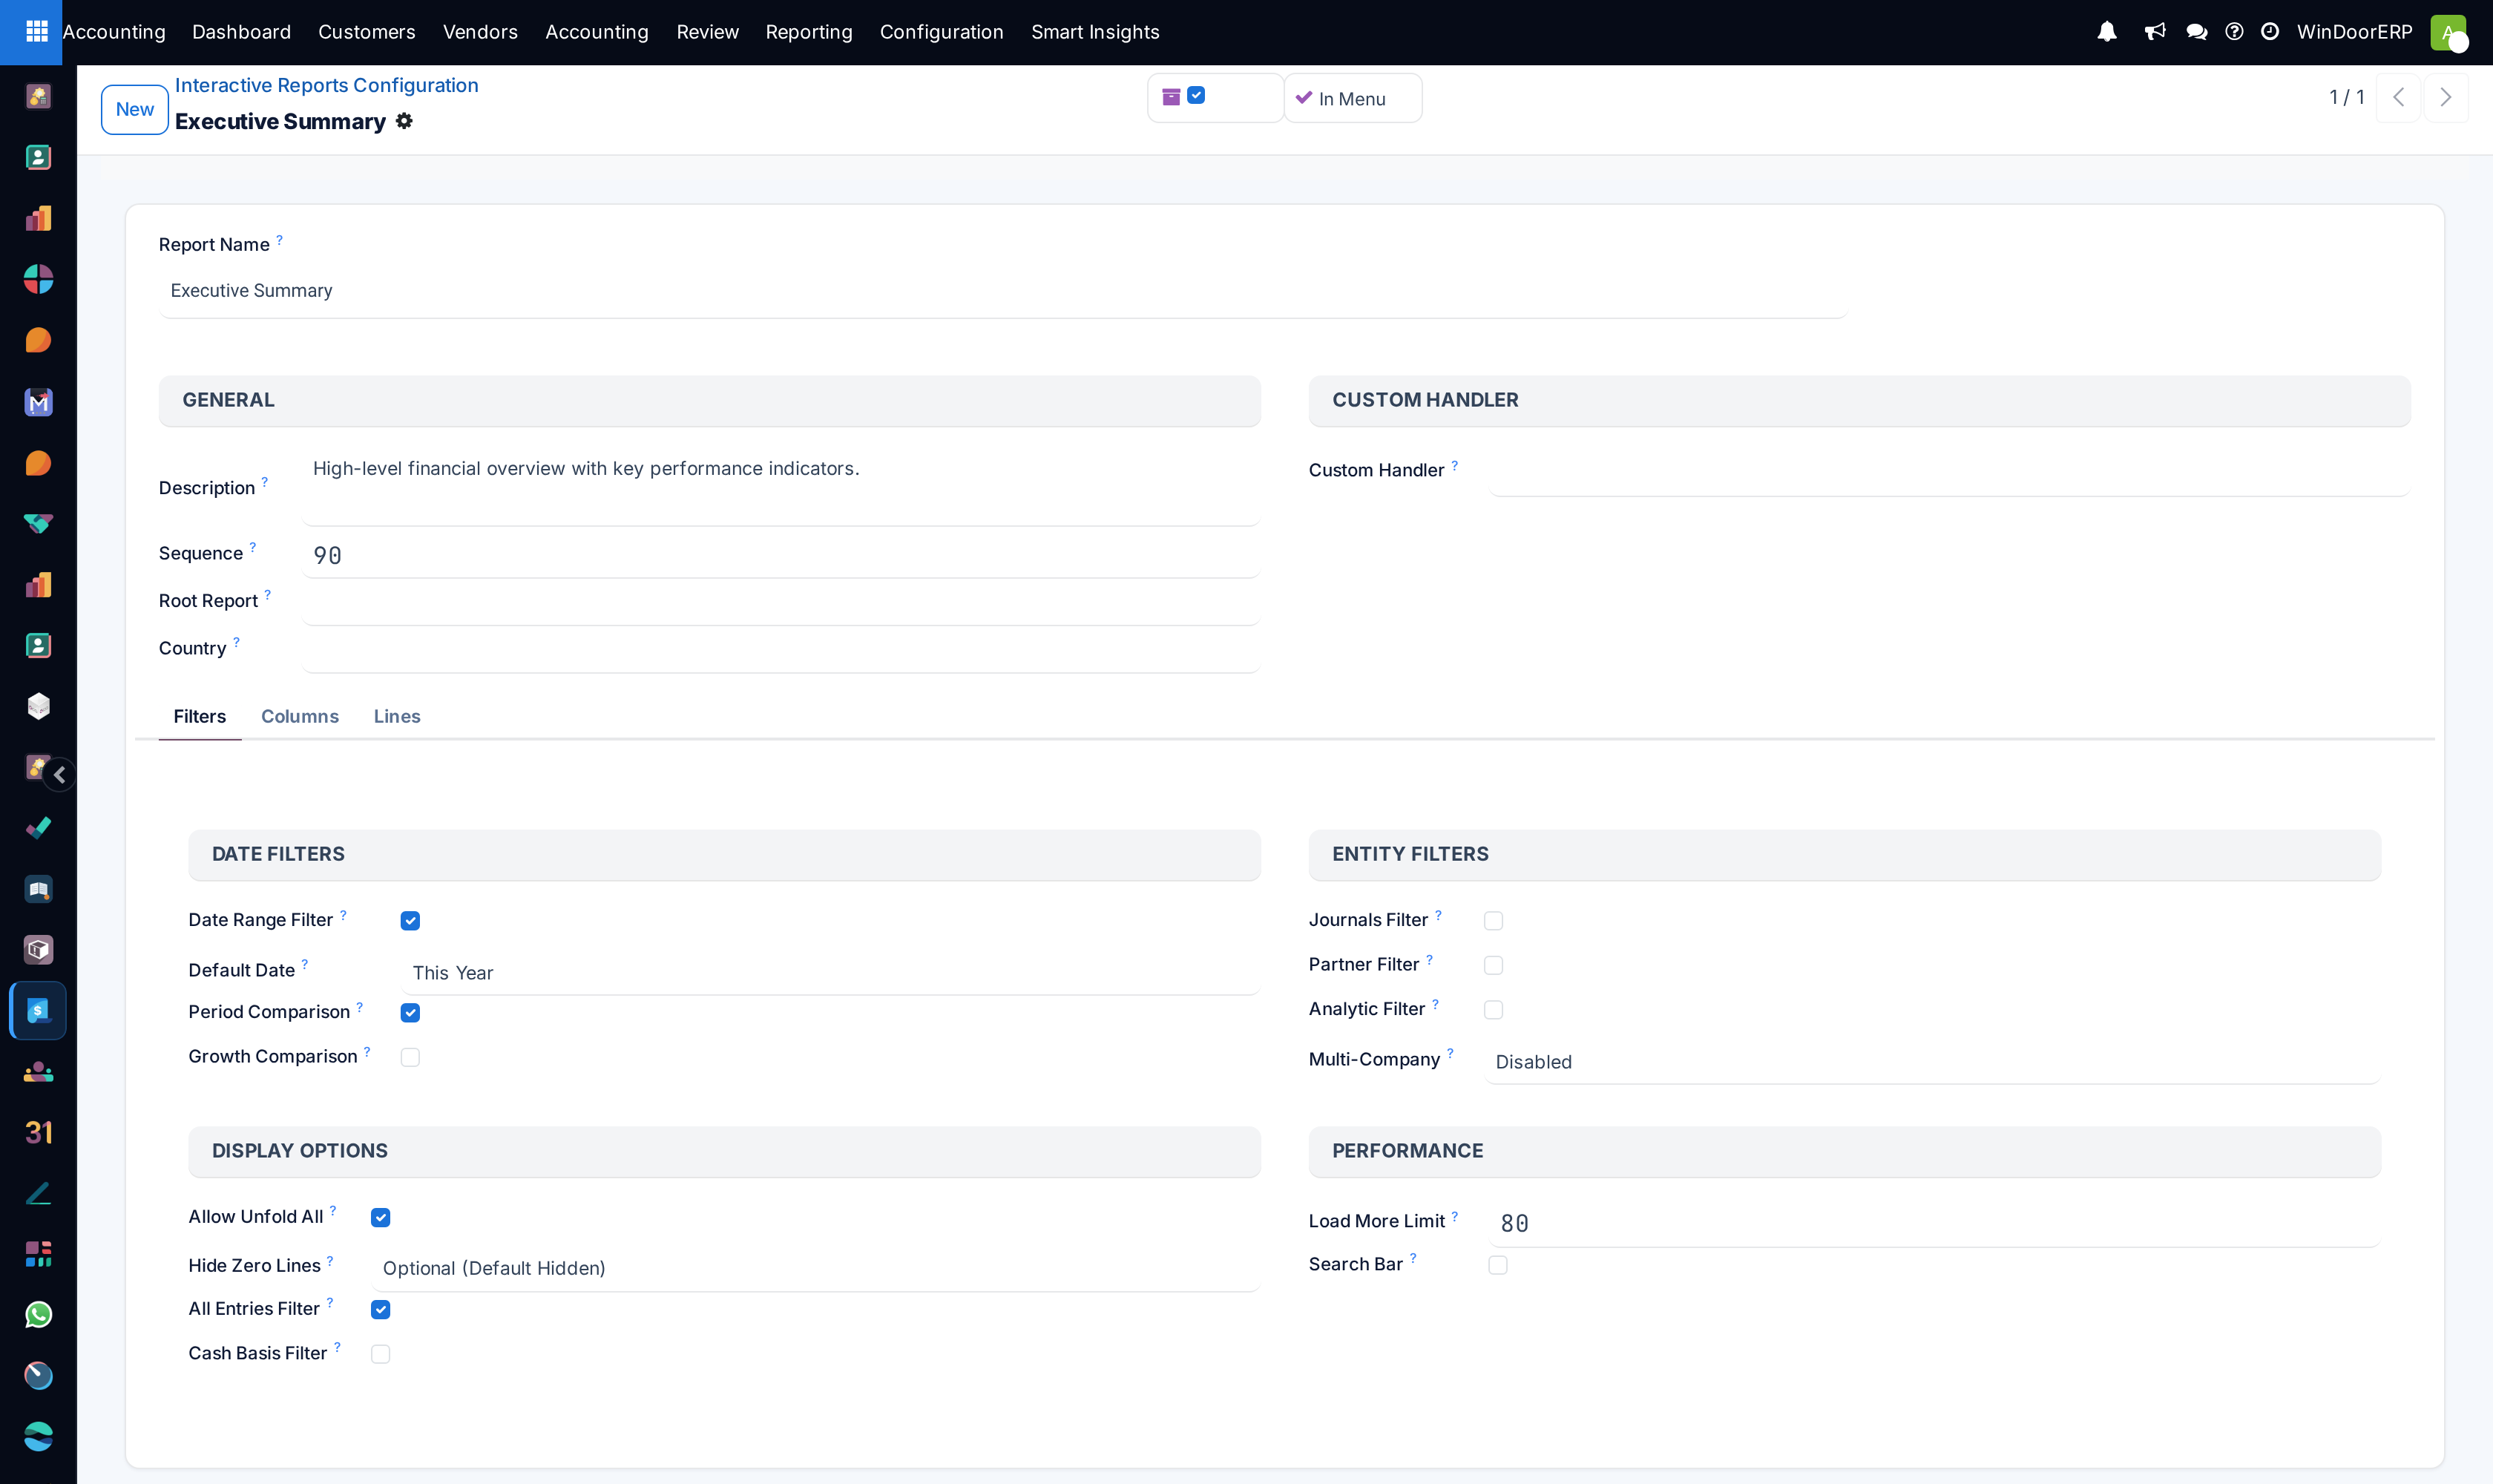Image resolution: width=2493 pixels, height=1484 pixels.
Task: Open Default Date dropdown showing This Year
Action: pyautogui.click(x=830, y=973)
